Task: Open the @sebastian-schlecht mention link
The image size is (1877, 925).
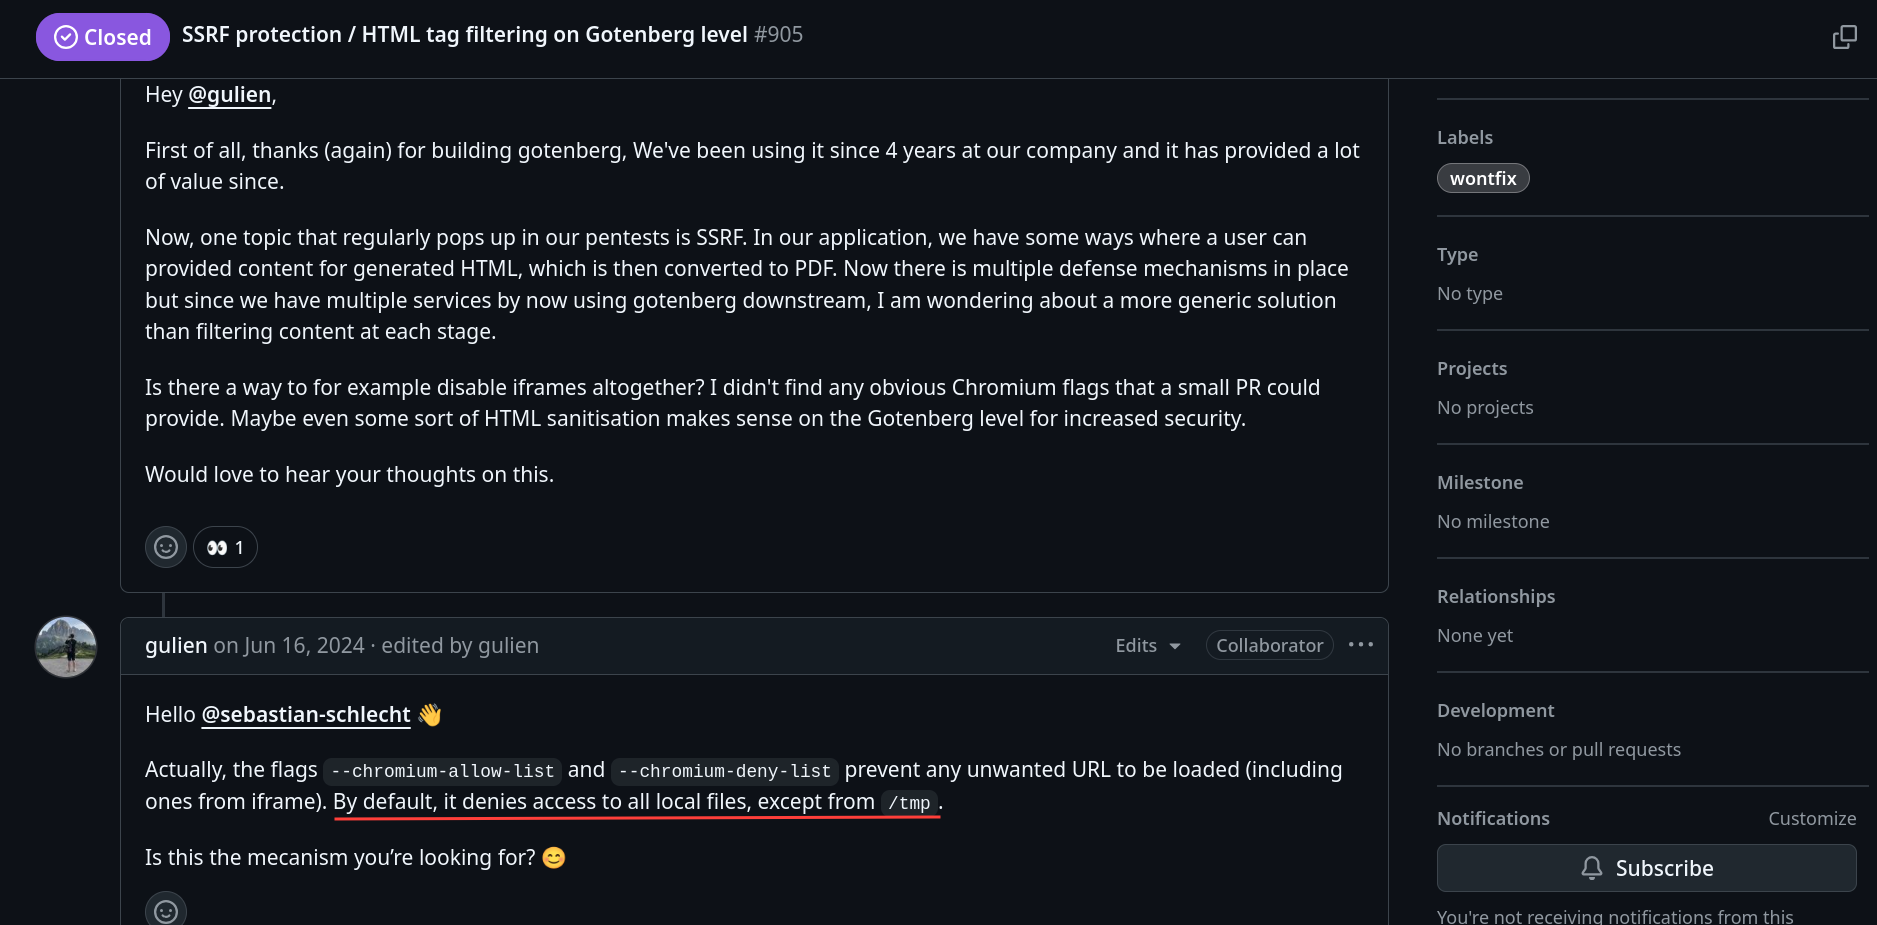Action: 306,715
